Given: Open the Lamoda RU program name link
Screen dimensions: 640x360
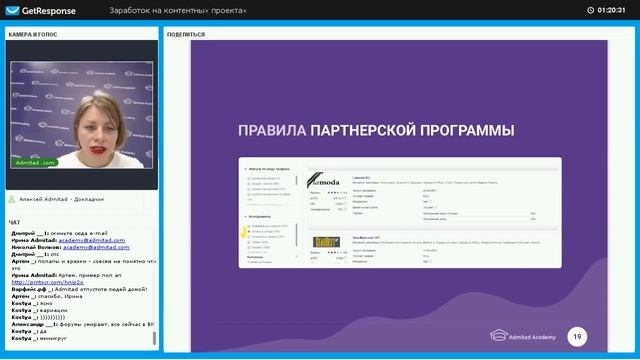Looking at the screenshot, I should coord(361,178).
